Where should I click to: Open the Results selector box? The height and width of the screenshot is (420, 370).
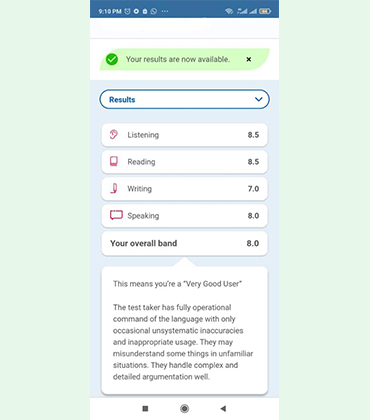coord(184,99)
